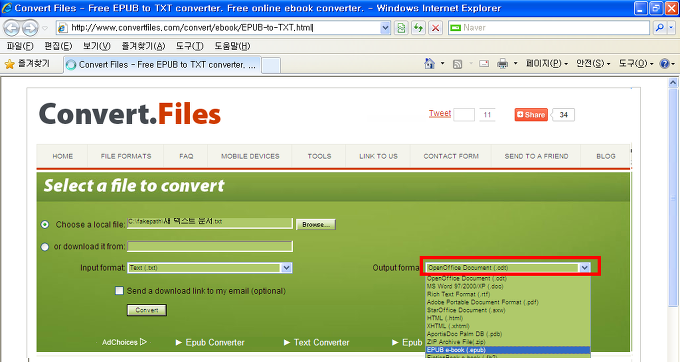
Task: Go back with the browser Back arrow
Action: [11, 28]
